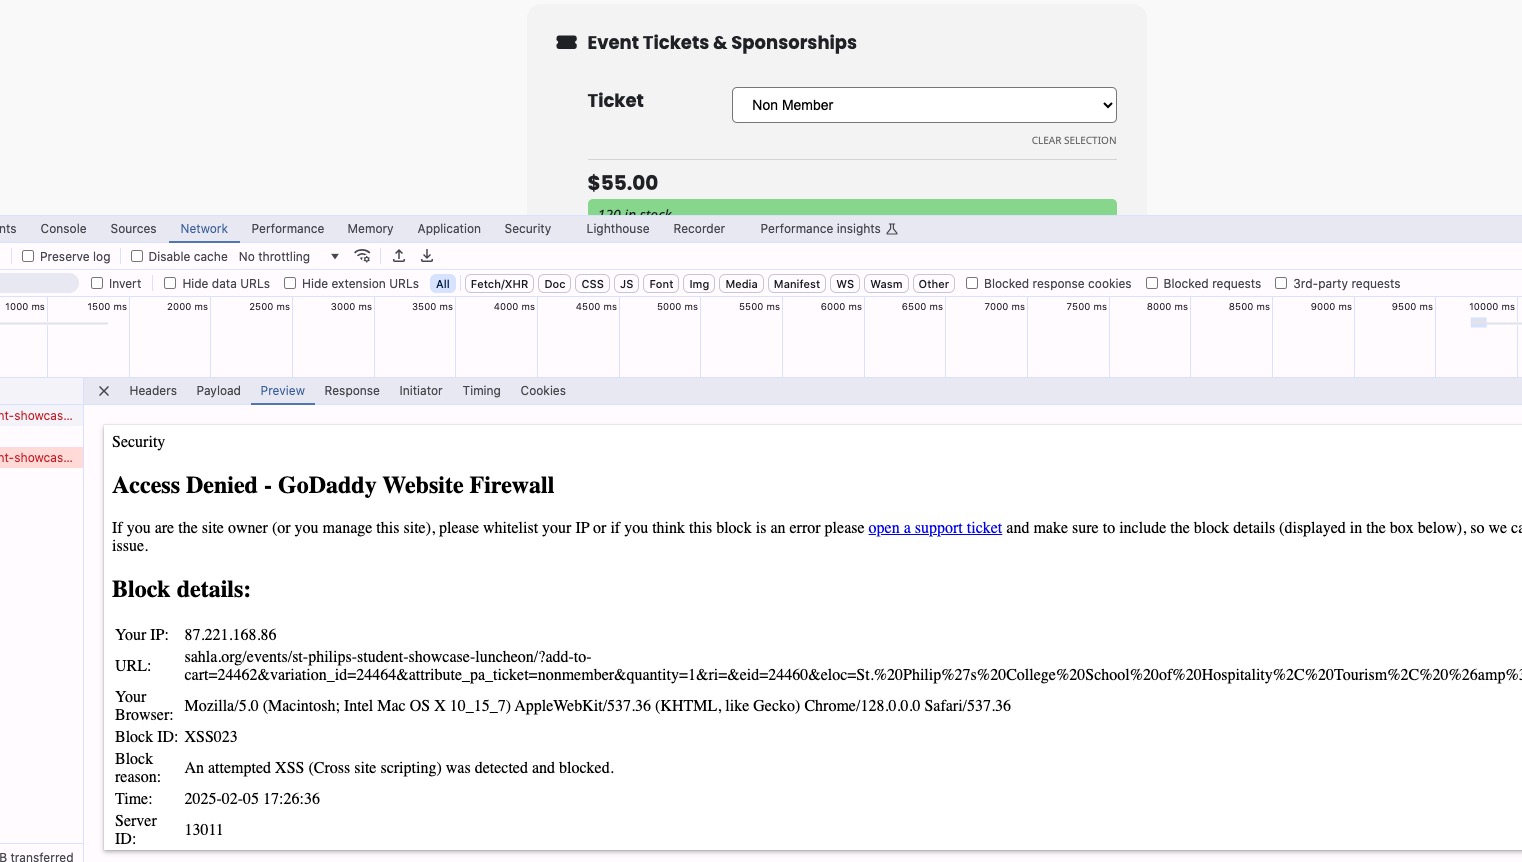Open the Headers tab
The image size is (1522, 862).
153,391
